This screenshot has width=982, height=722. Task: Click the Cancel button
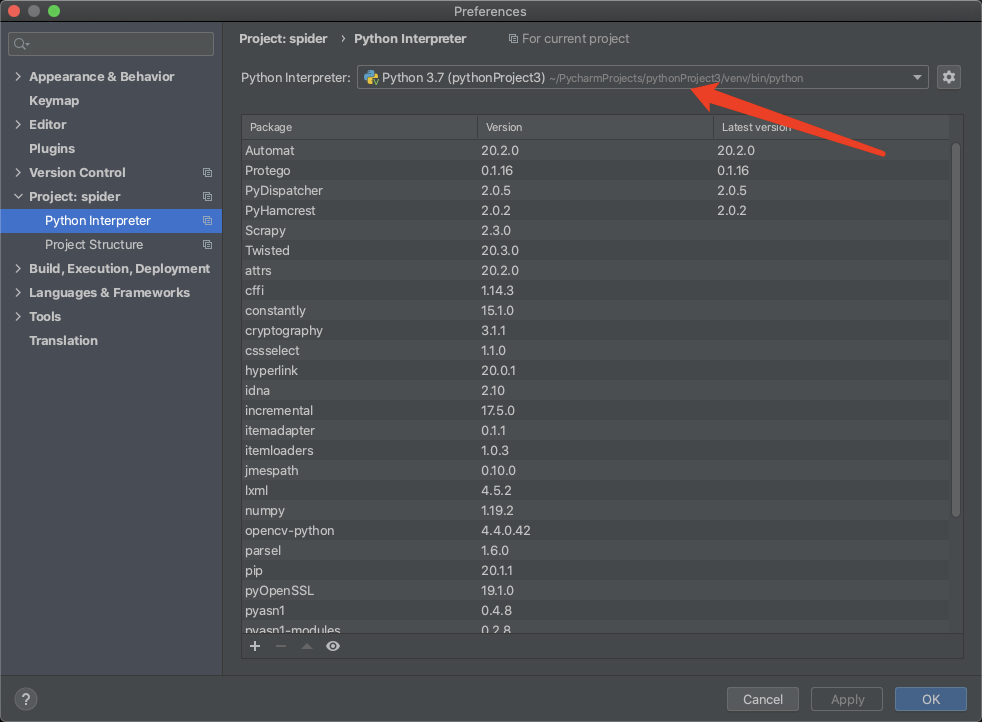pyautogui.click(x=763, y=699)
